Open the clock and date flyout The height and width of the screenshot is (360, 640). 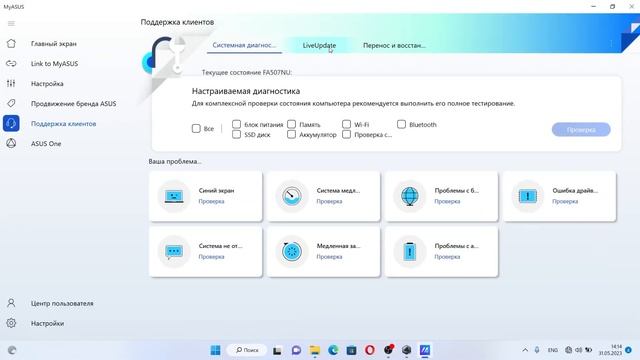(611, 350)
